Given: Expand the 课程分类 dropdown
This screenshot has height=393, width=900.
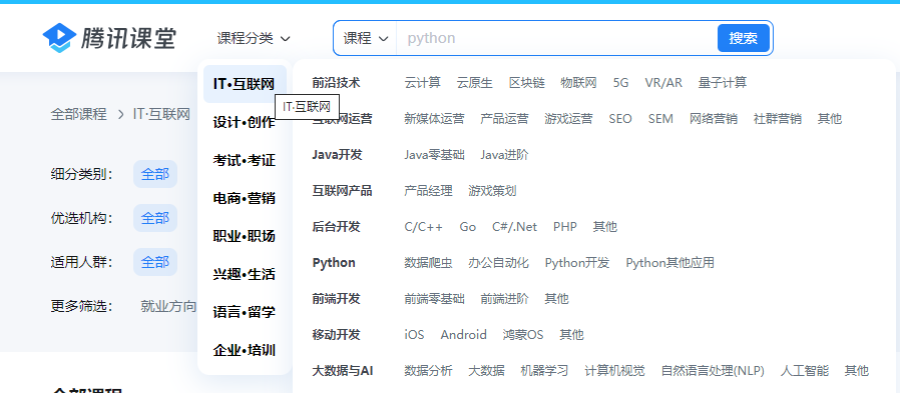Looking at the screenshot, I should point(254,38).
